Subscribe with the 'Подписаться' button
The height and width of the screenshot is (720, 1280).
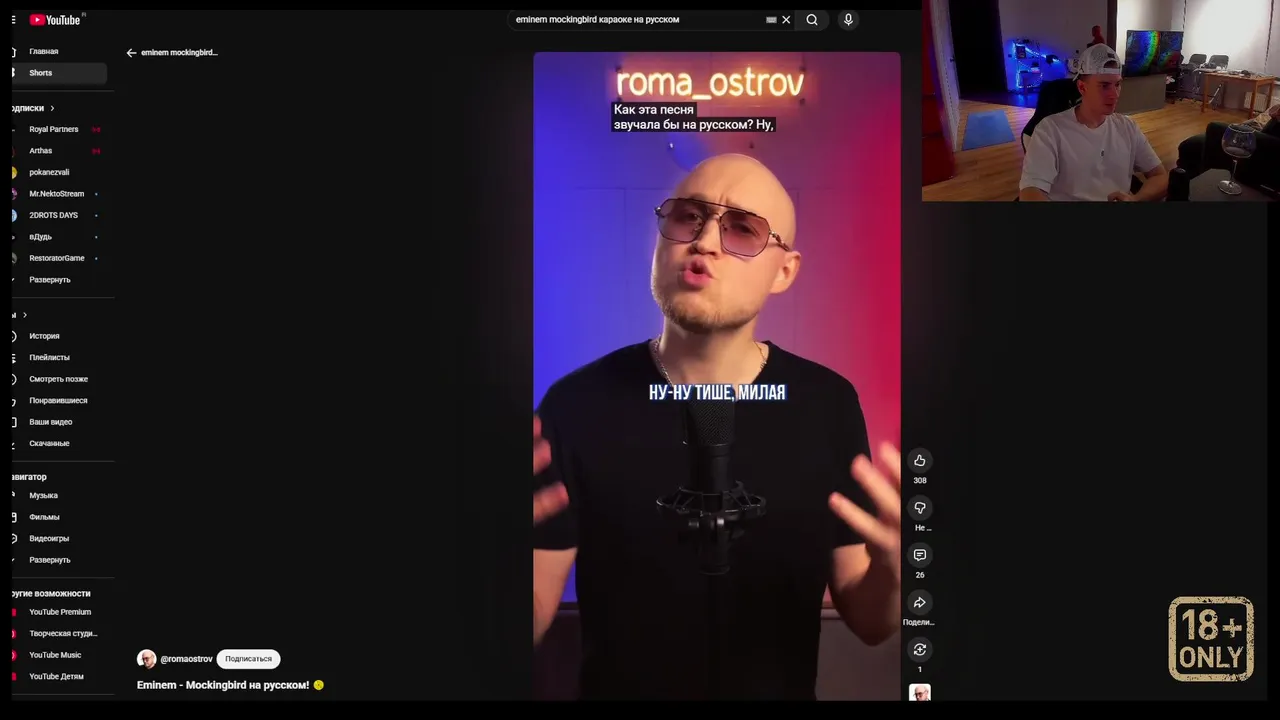248,659
